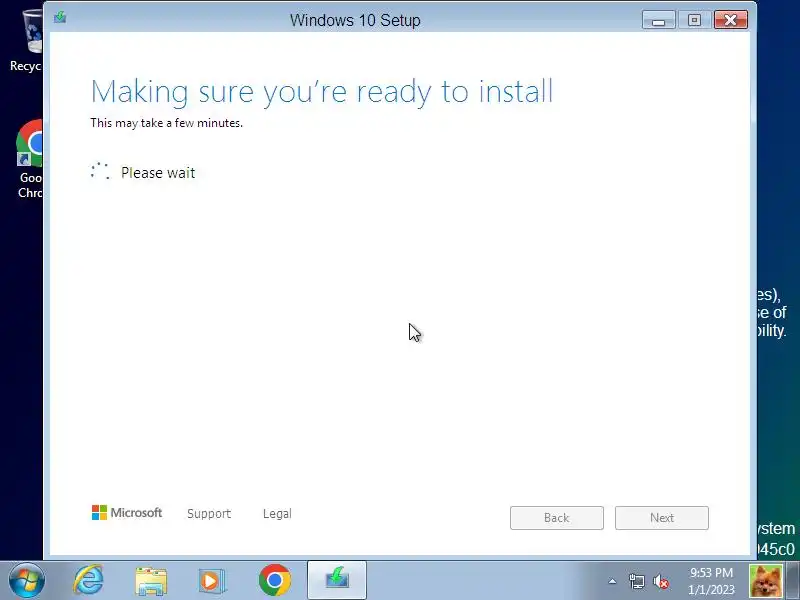Launch Google Chrome from the taskbar
Viewport: 800px width, 600px height.
click(274, 580)
